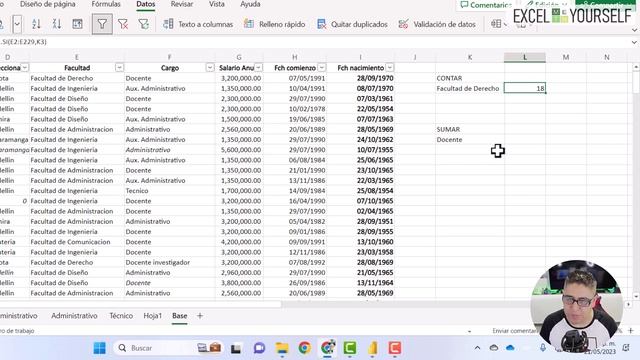The width and height of the screenshot is (640, 360).
Task: Expand the ribbon options chevron
Action: point(634,30)
